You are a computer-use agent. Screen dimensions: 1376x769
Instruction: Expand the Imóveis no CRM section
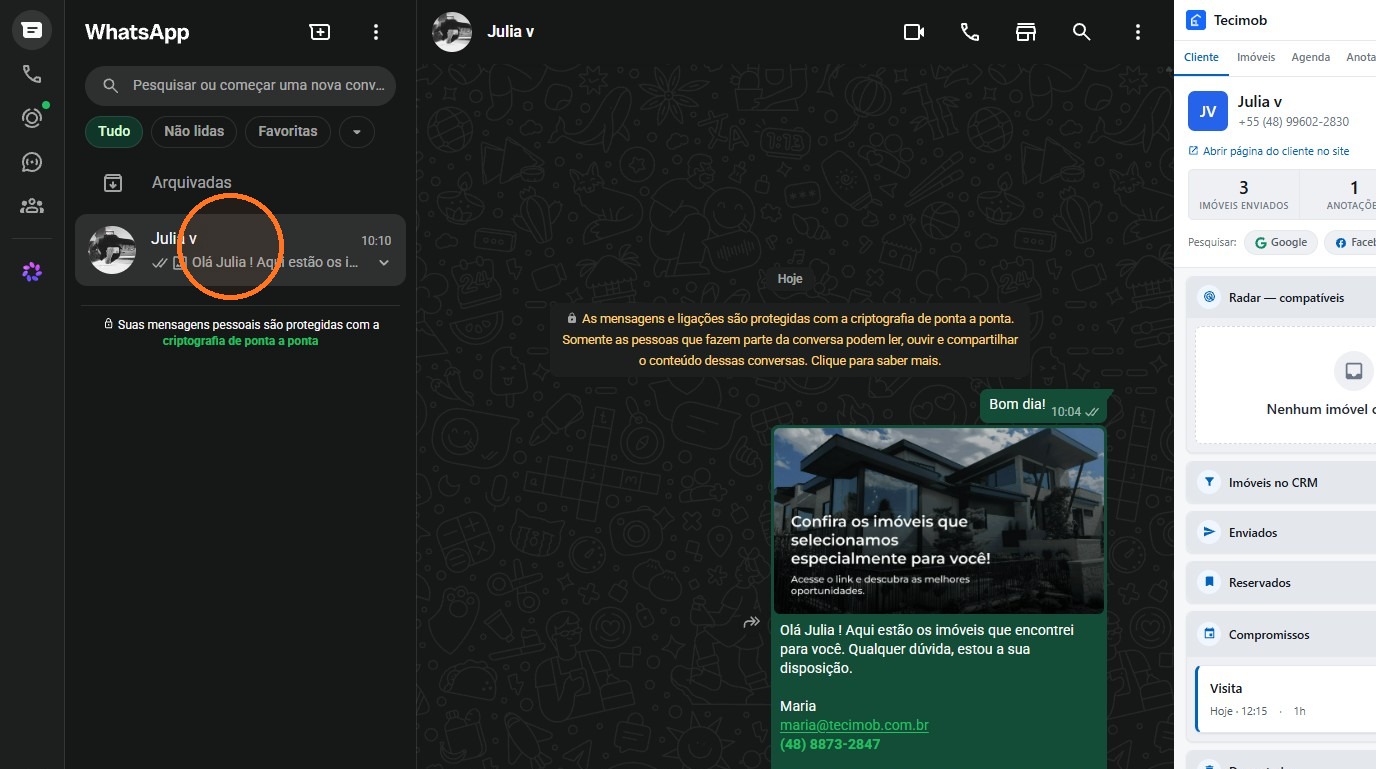1281,482
